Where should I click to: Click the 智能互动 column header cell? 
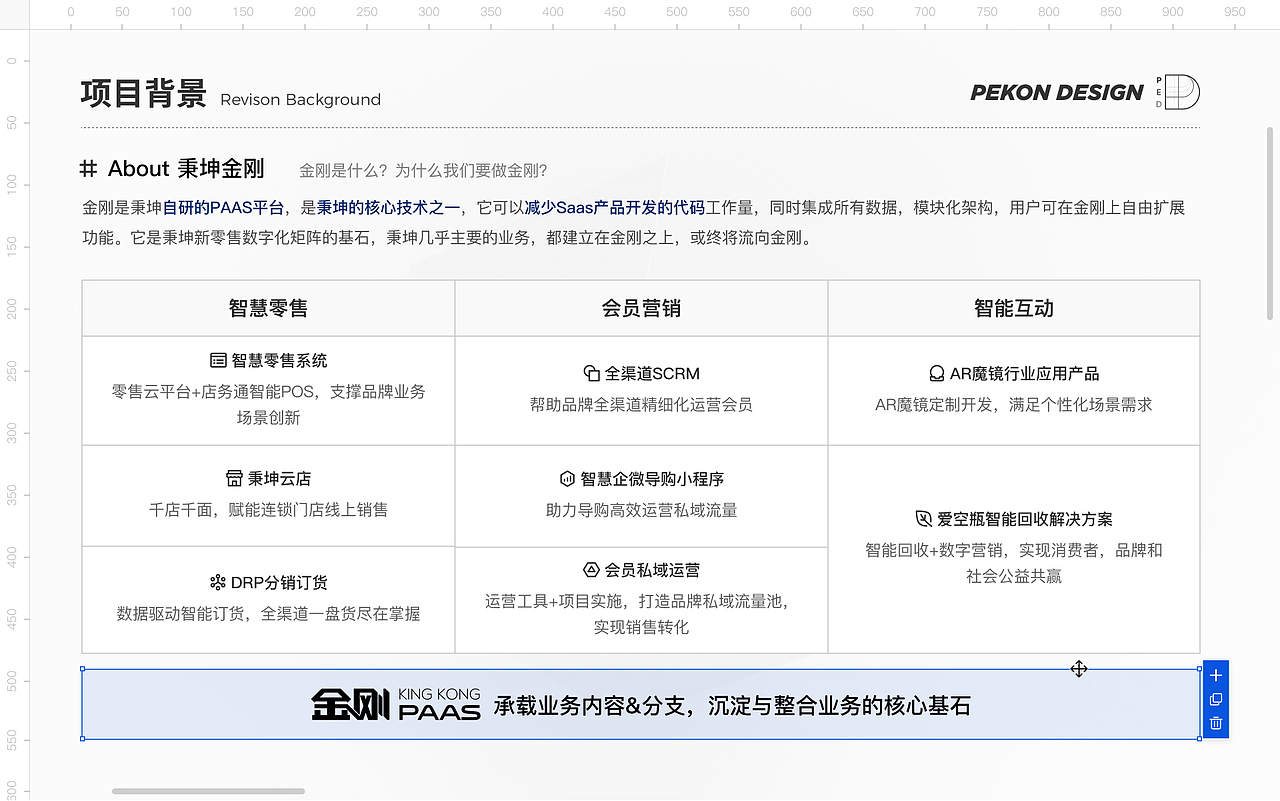1013,308
